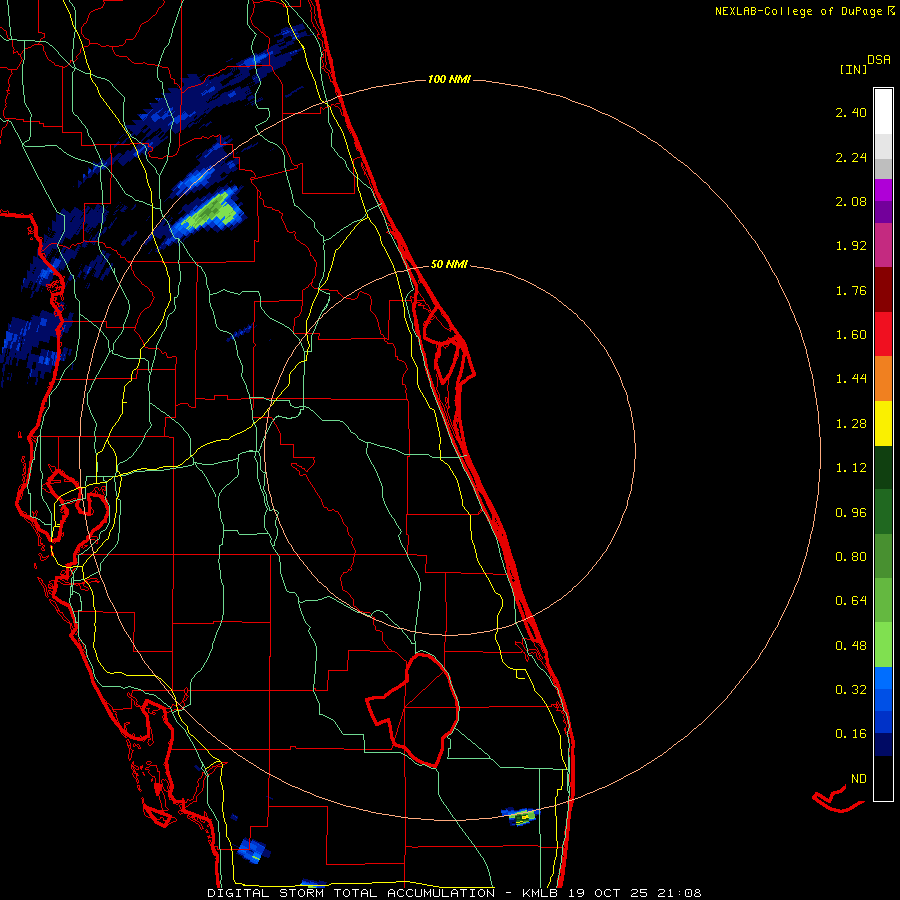The width and height of the screenshot is (900, 900).
Task: Click the ND legend label
Action: (x=859, y=779)
